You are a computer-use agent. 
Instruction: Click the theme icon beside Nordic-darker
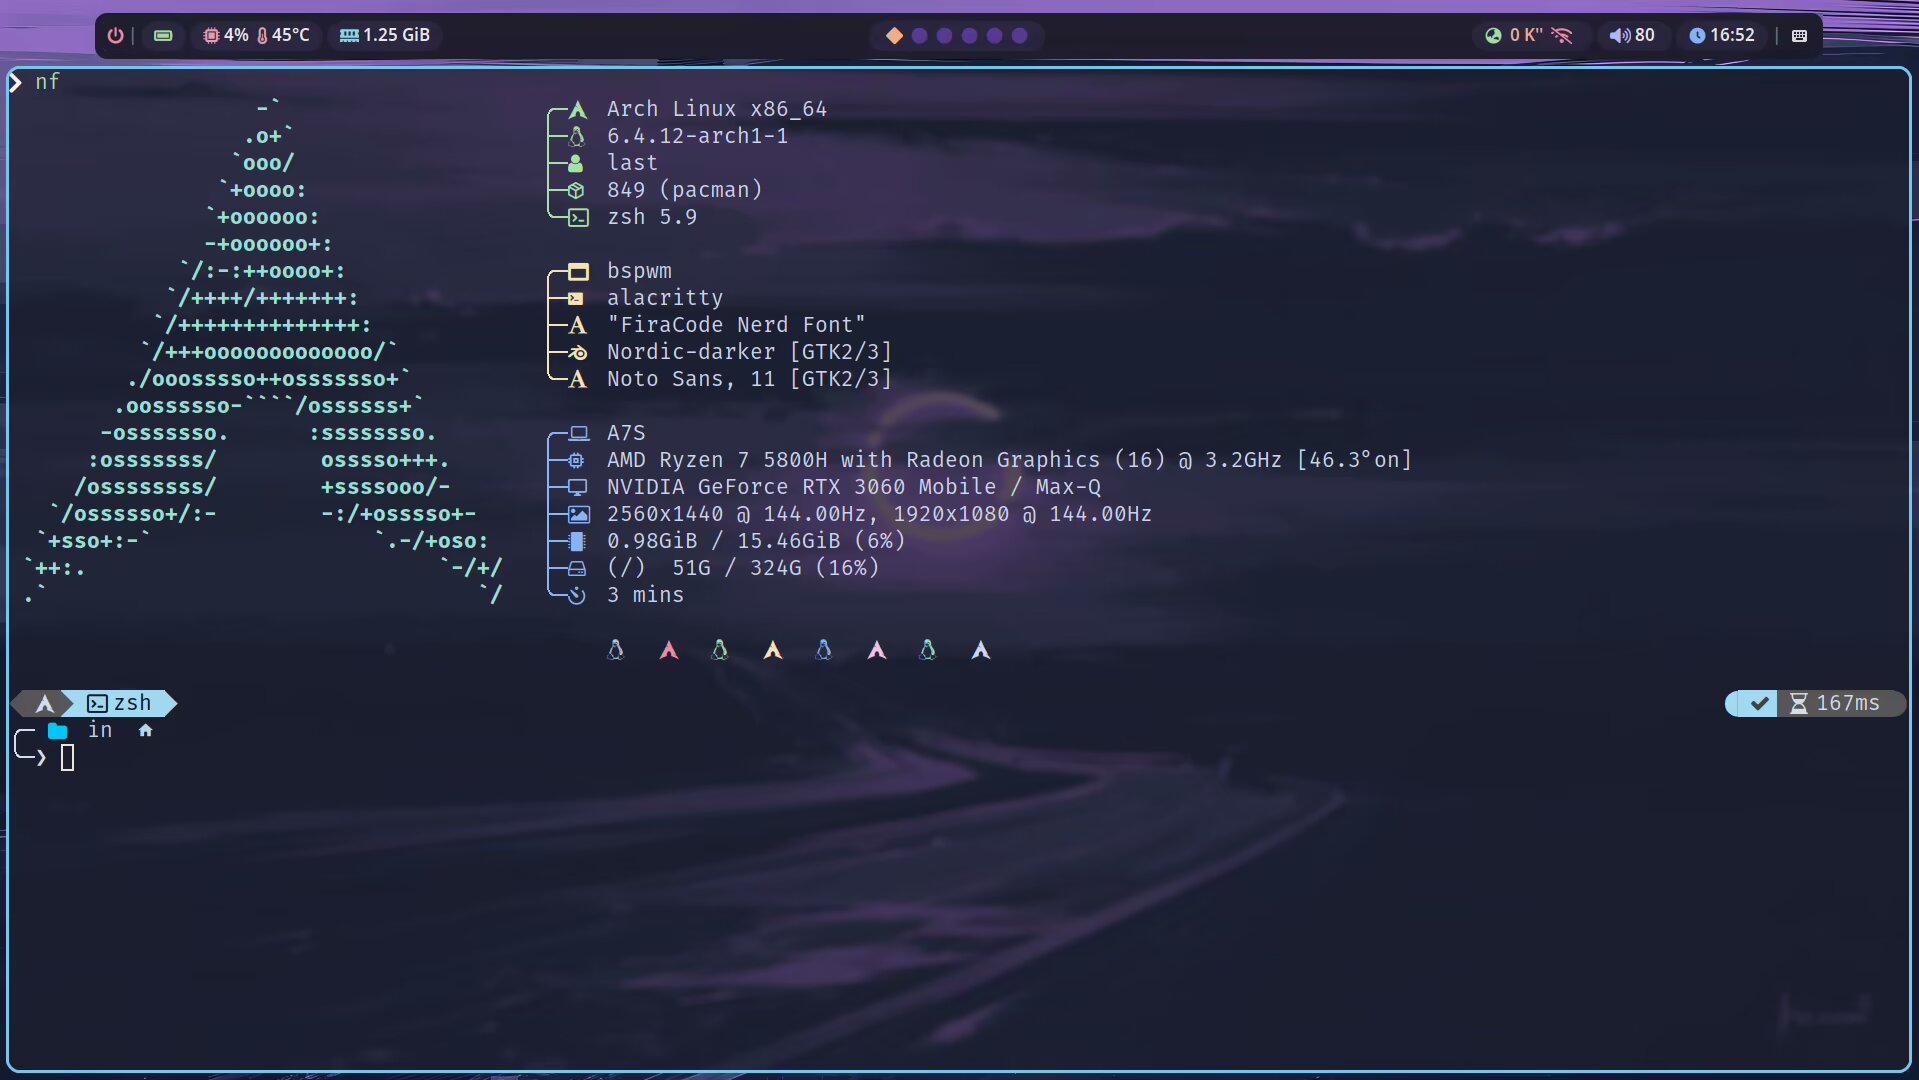[577, 352]
